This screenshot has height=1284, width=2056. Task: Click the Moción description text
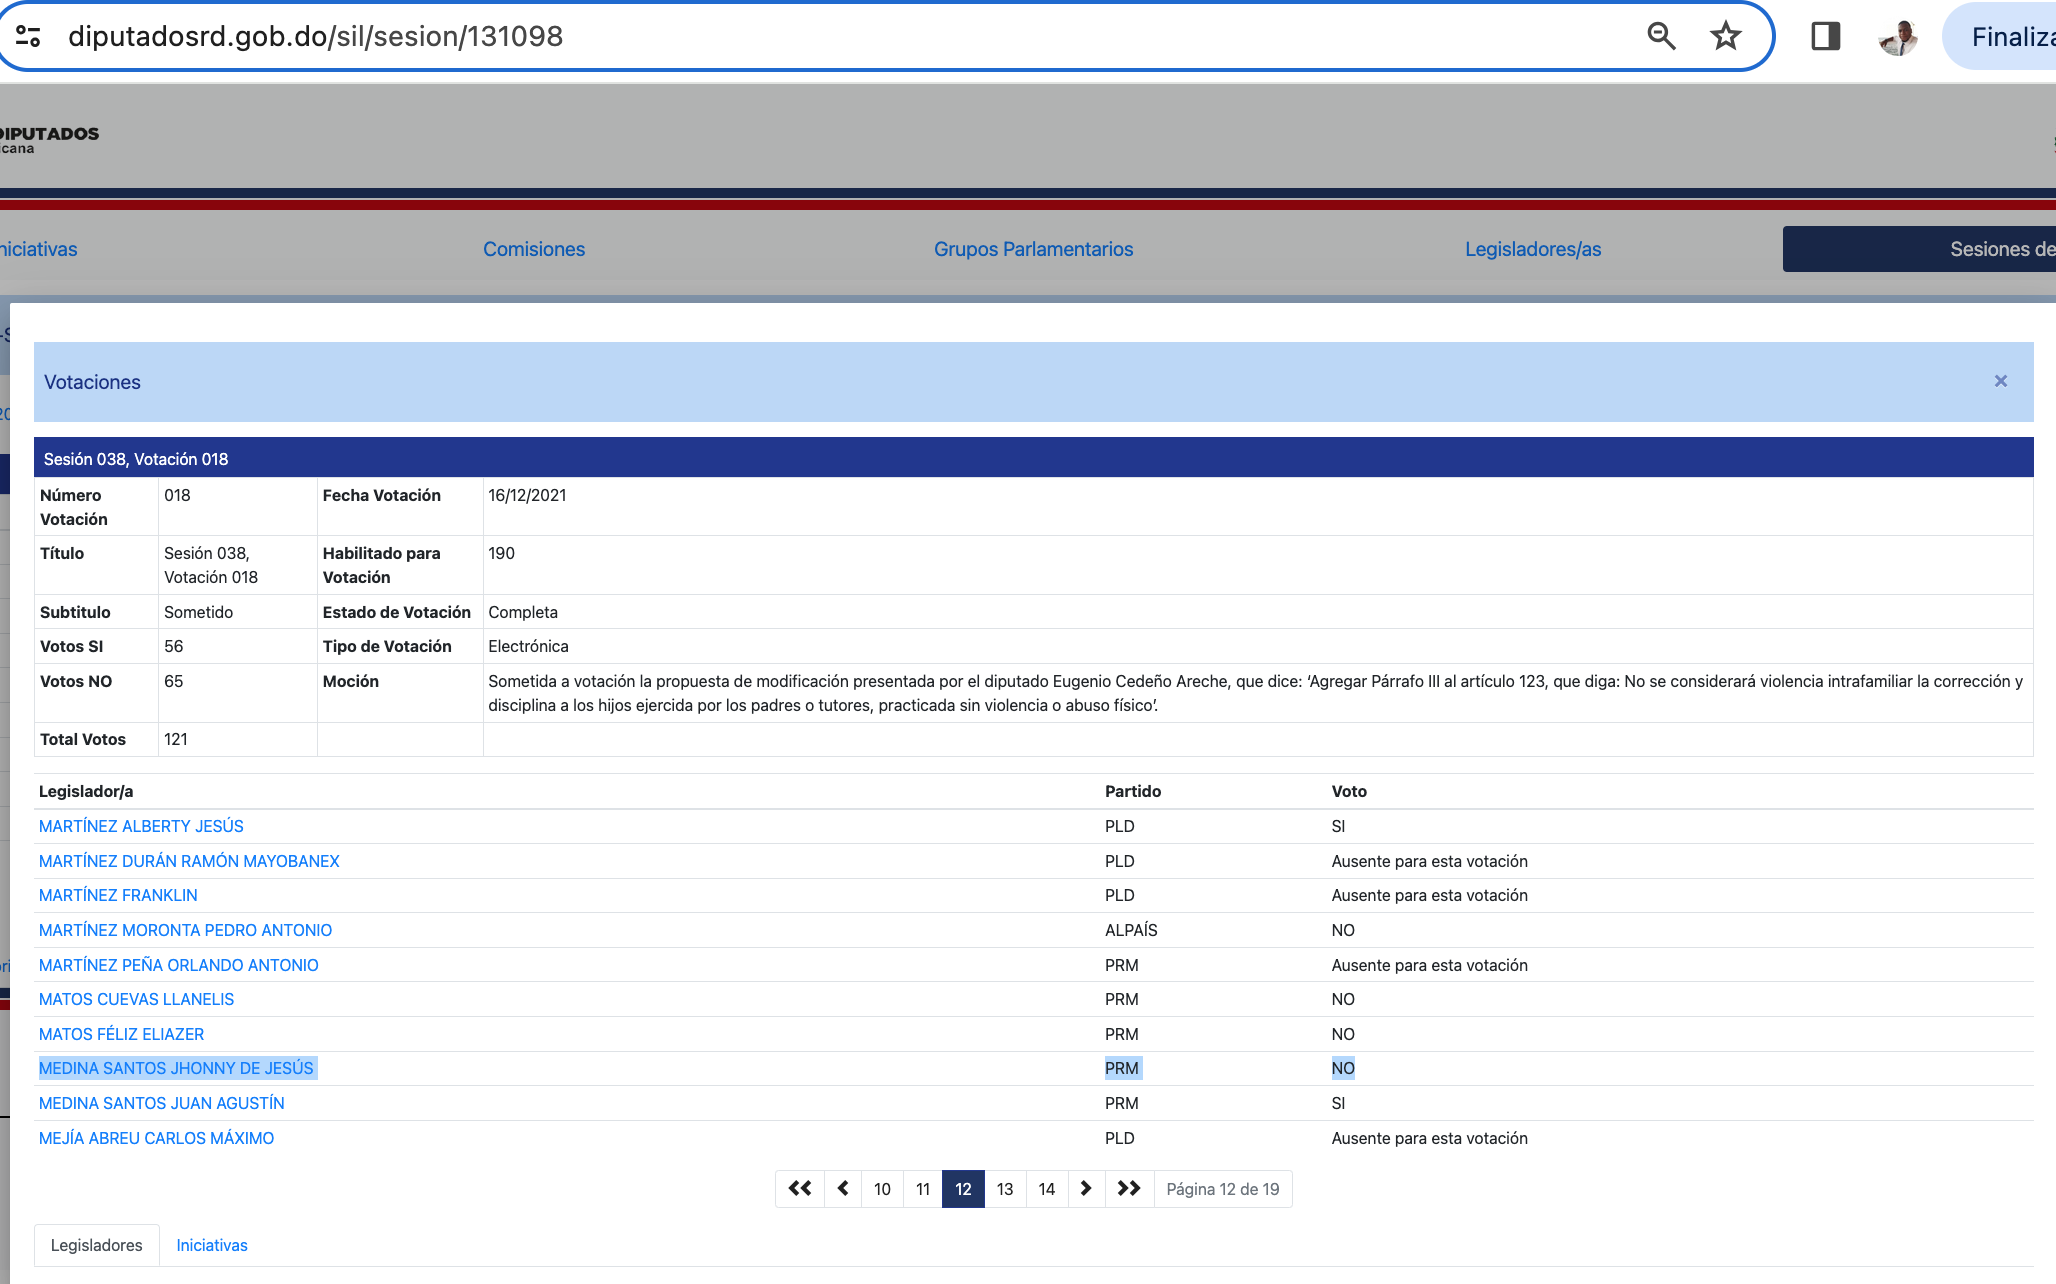pos(1255,693)
